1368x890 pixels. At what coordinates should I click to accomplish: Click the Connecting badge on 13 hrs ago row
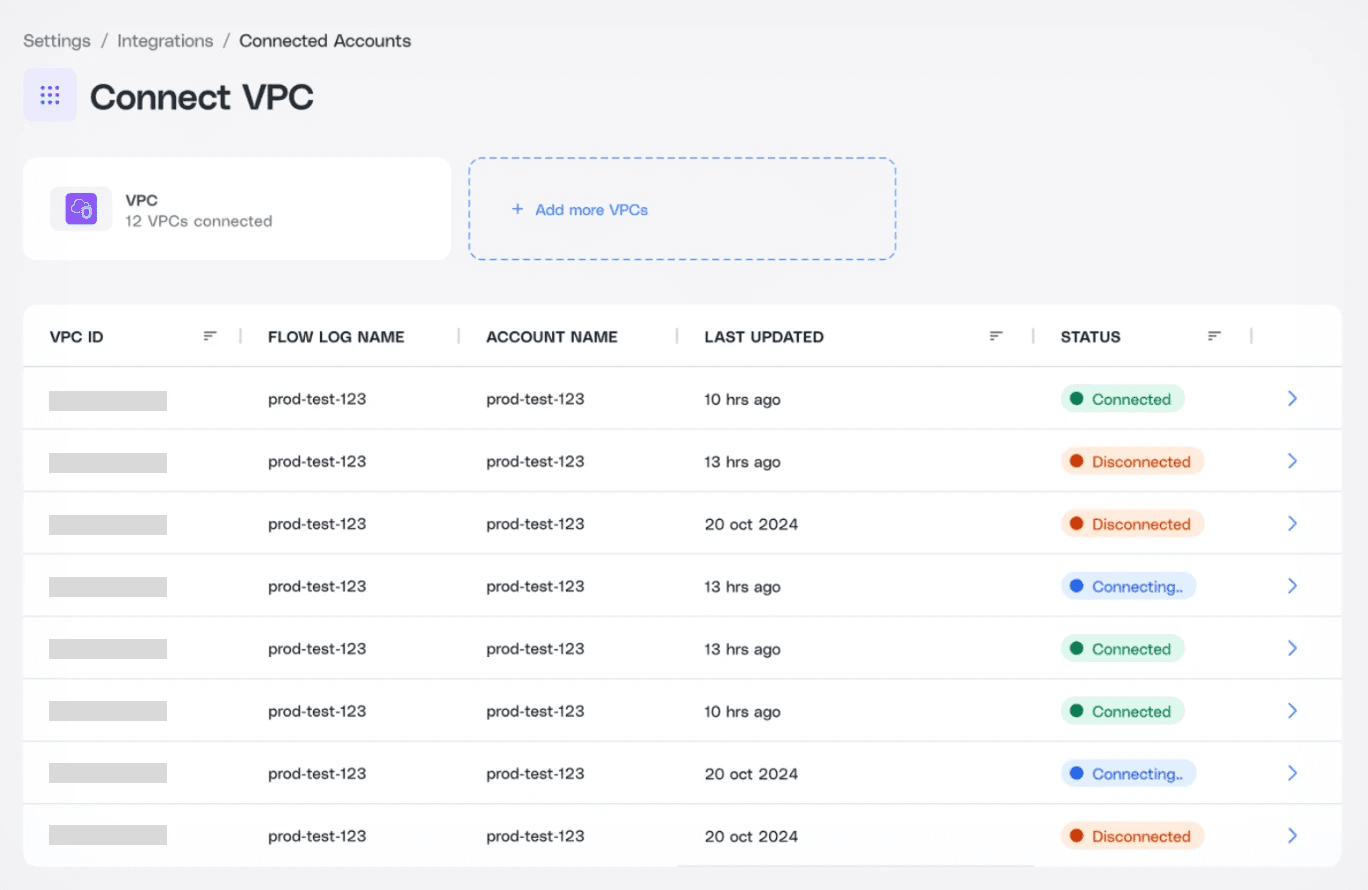1128,586
